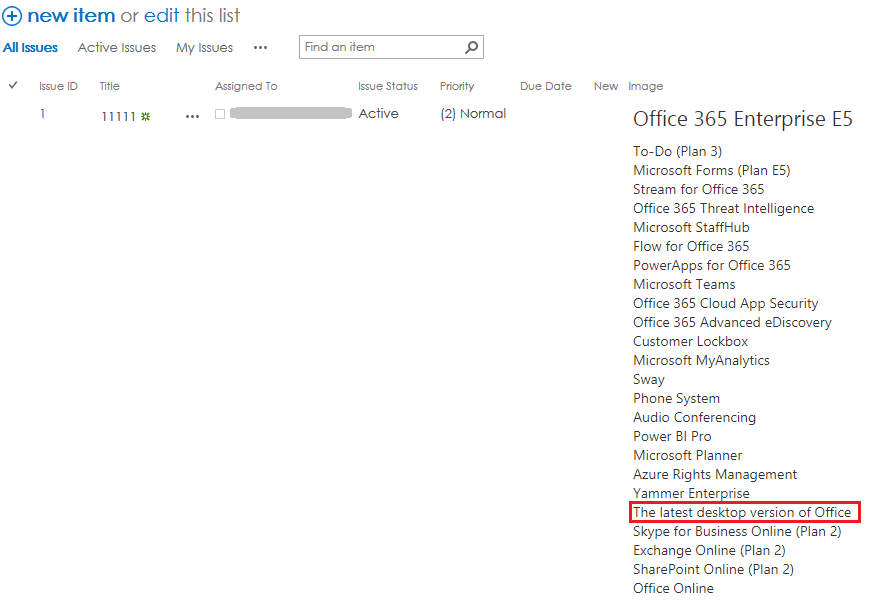
Task: Switch to the My Issues view
Action: 204,48
